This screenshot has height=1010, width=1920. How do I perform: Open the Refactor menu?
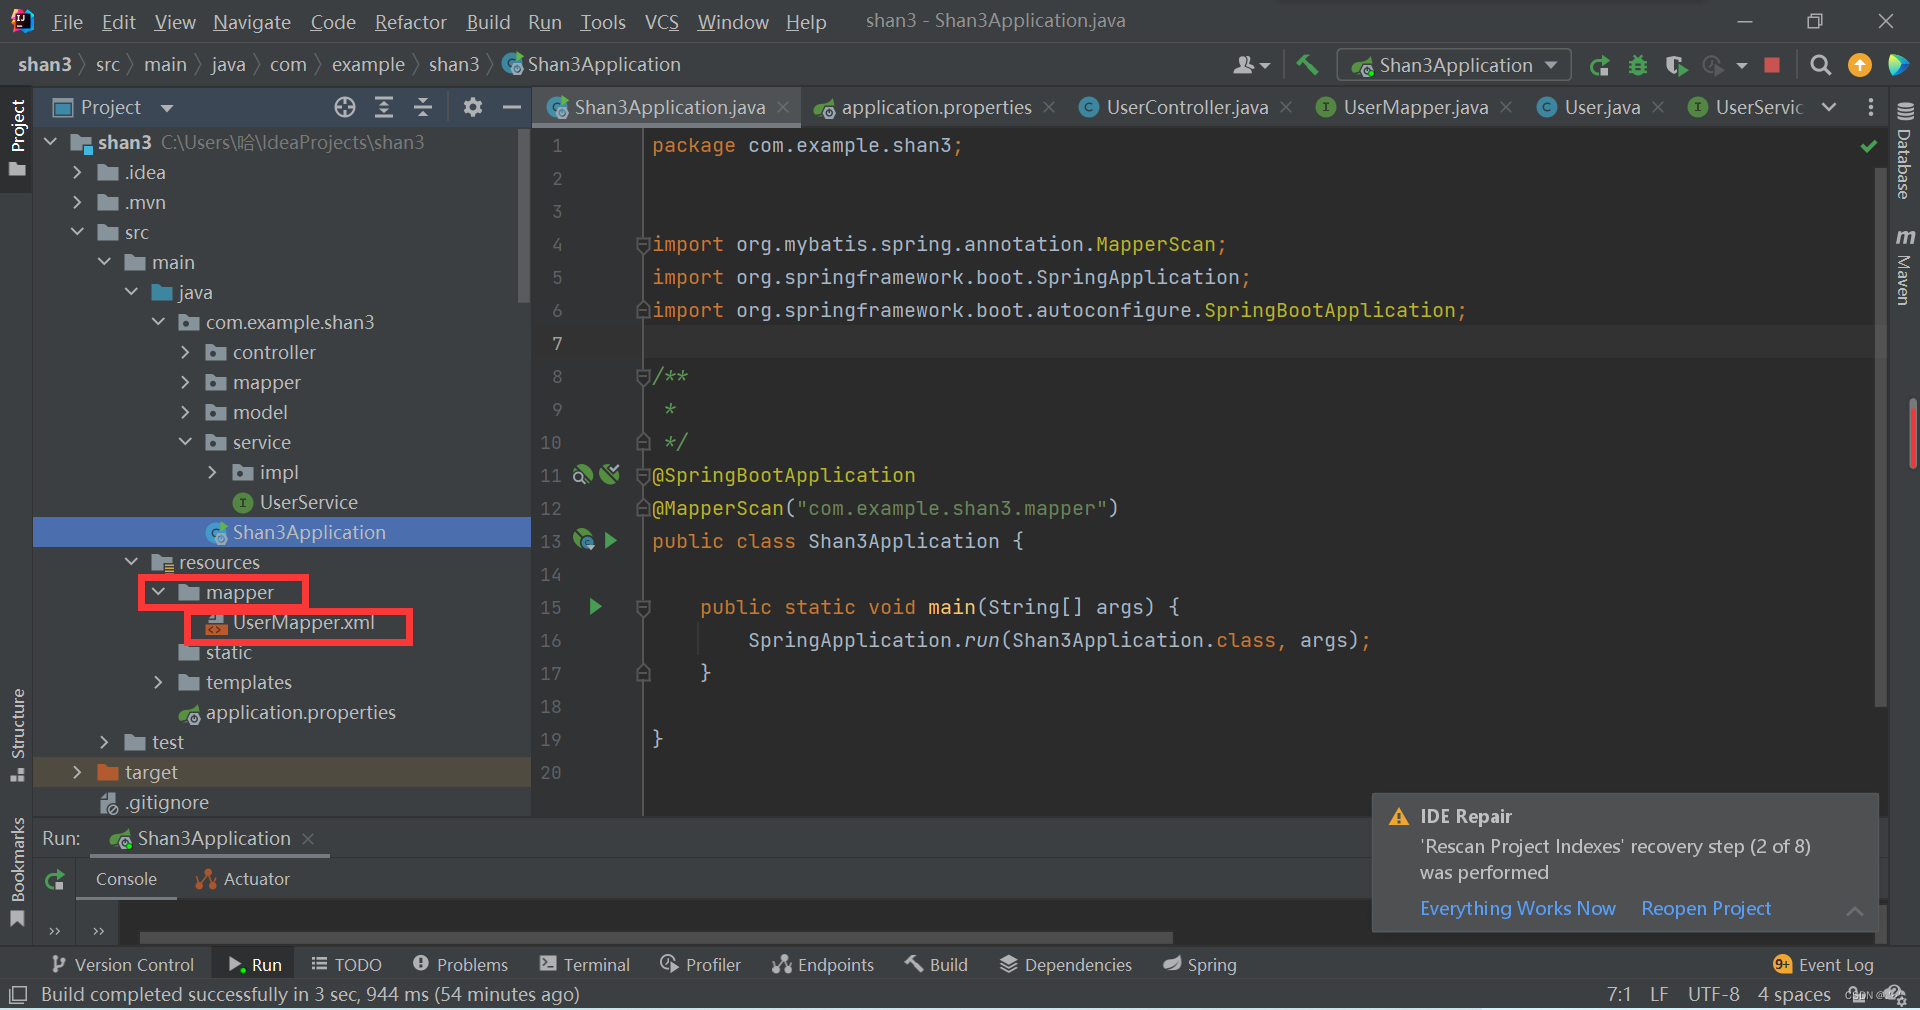click(x=410, y=22)
